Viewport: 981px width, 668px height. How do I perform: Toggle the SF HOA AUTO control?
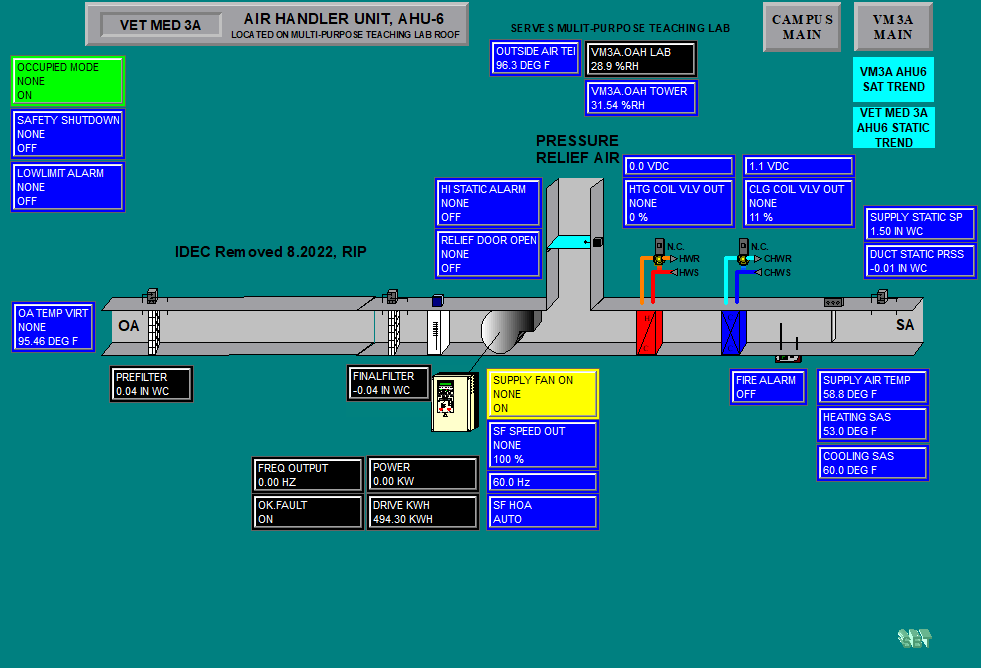click(542, 512)
